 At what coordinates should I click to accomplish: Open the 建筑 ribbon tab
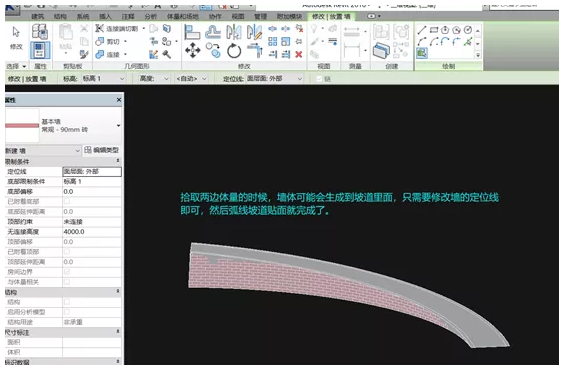pos(38,17)
